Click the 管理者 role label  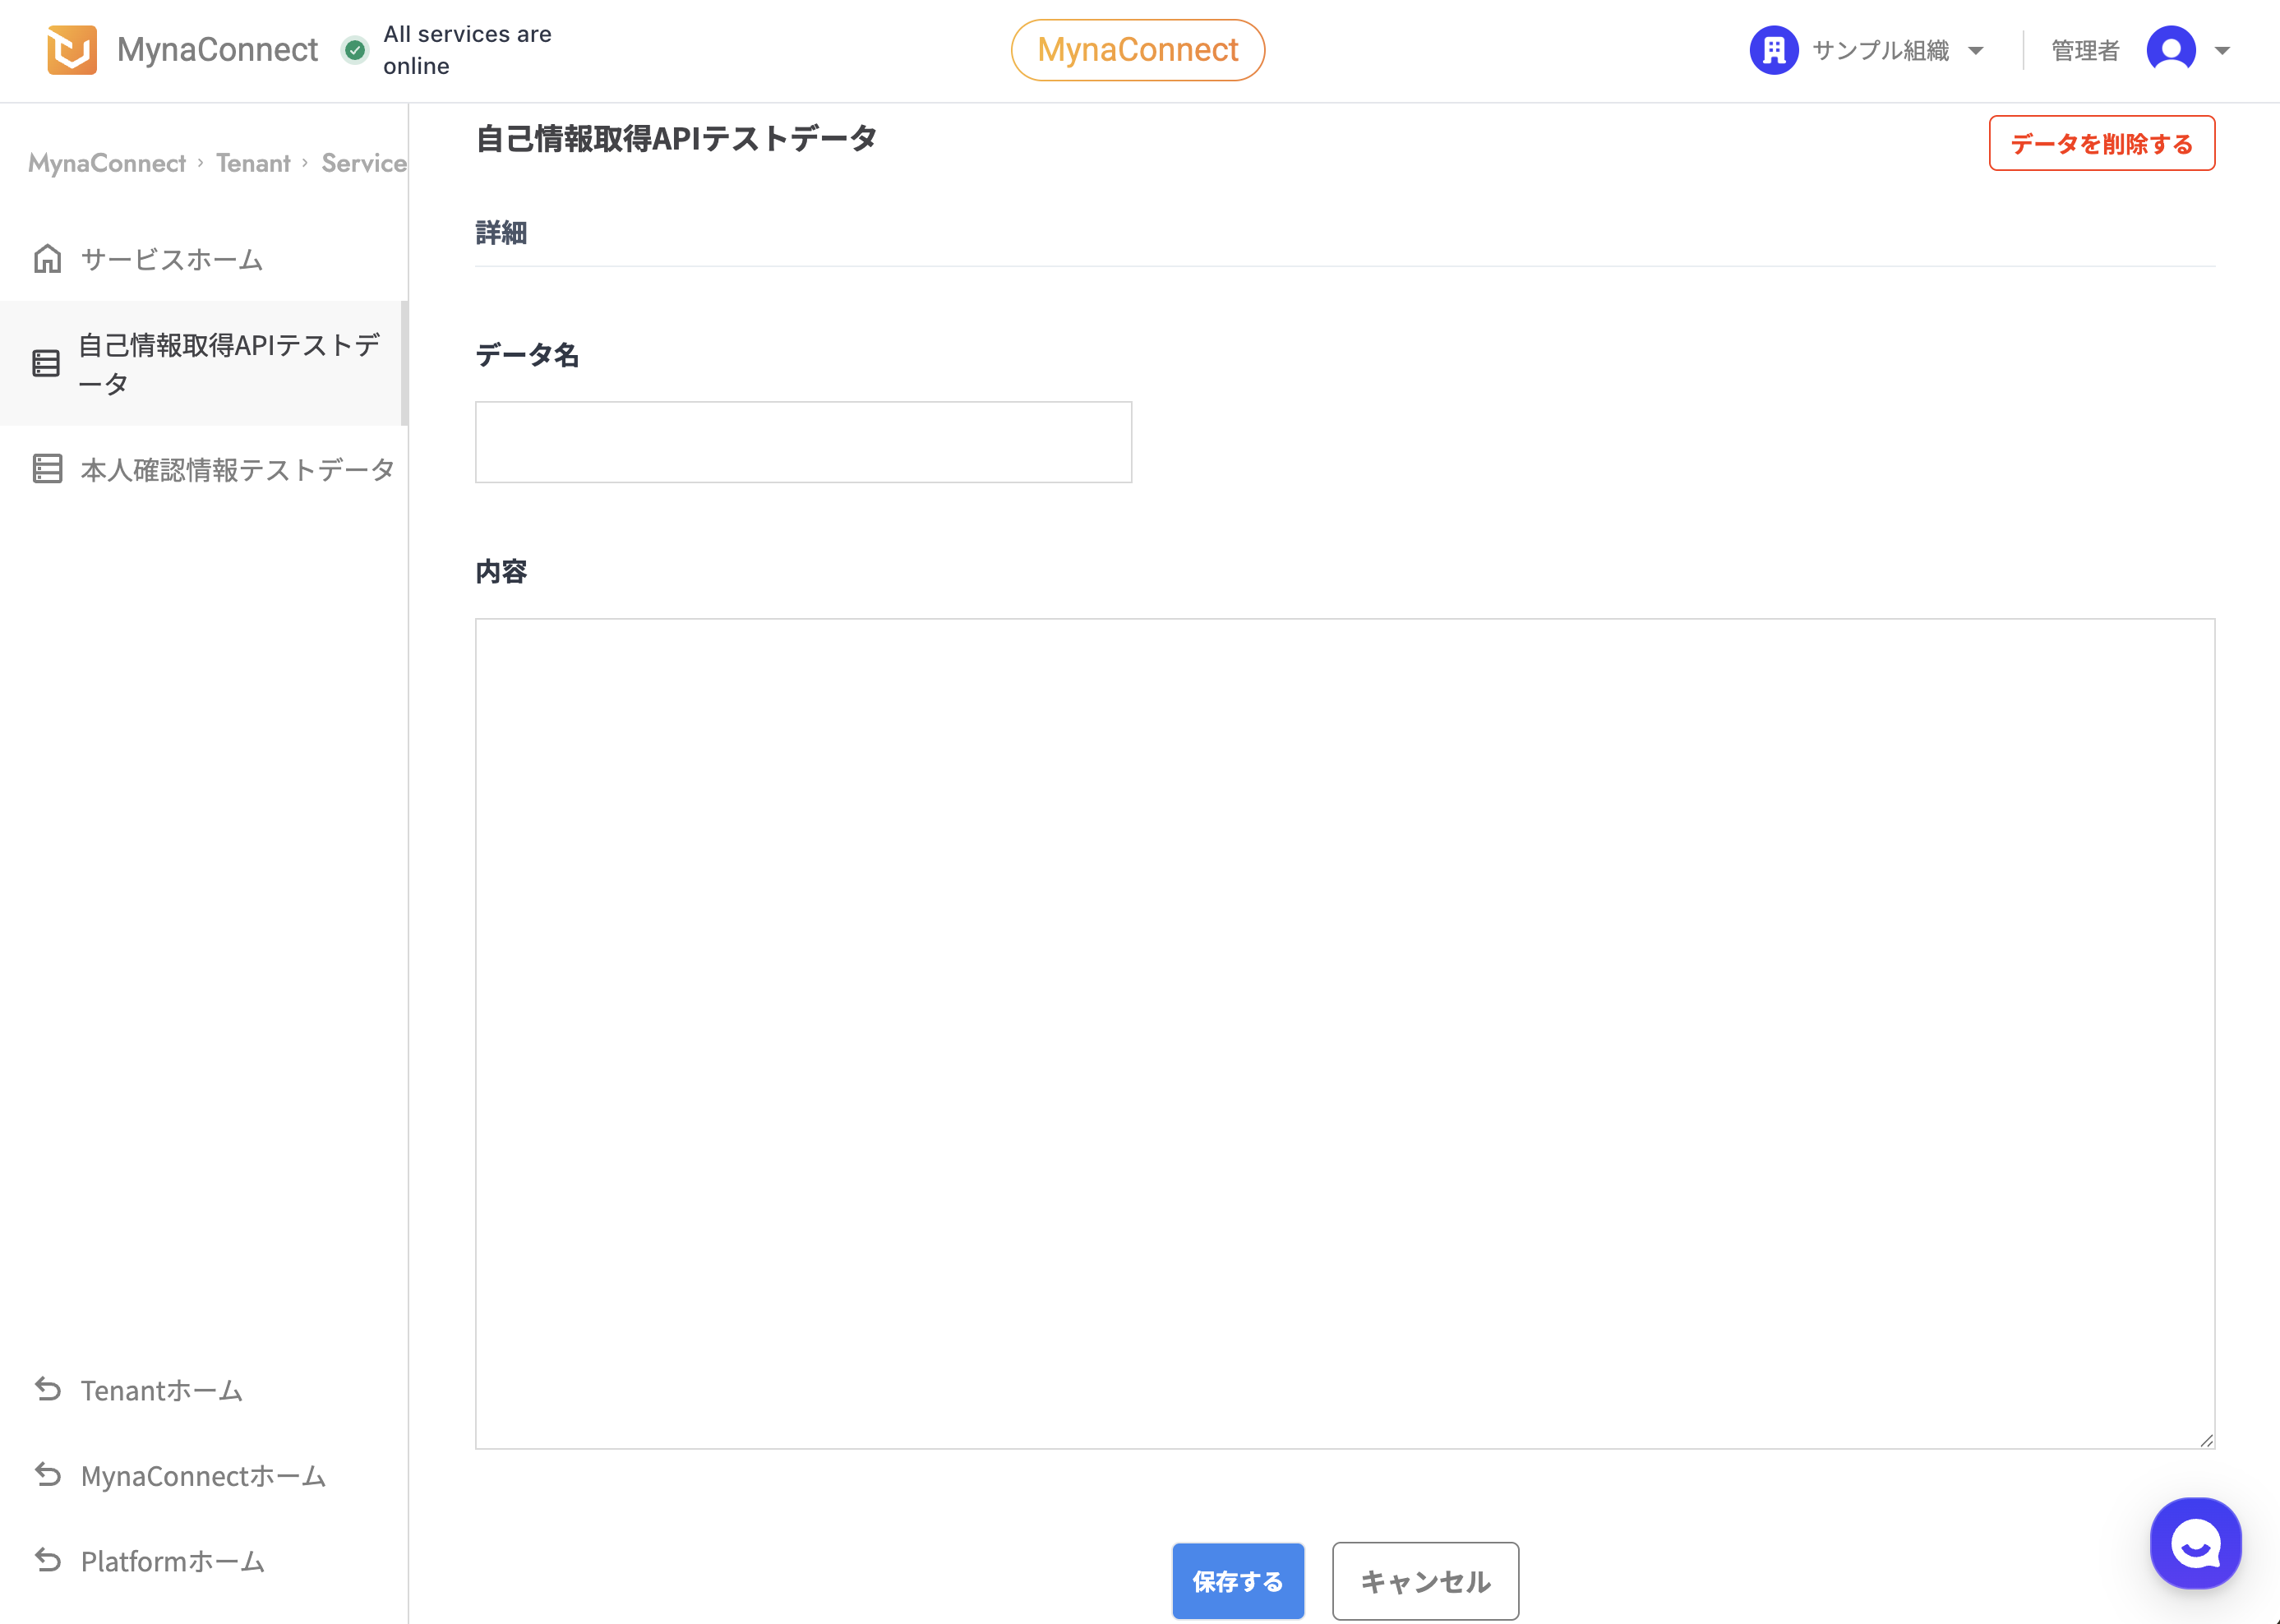[x=2085, y=50]
